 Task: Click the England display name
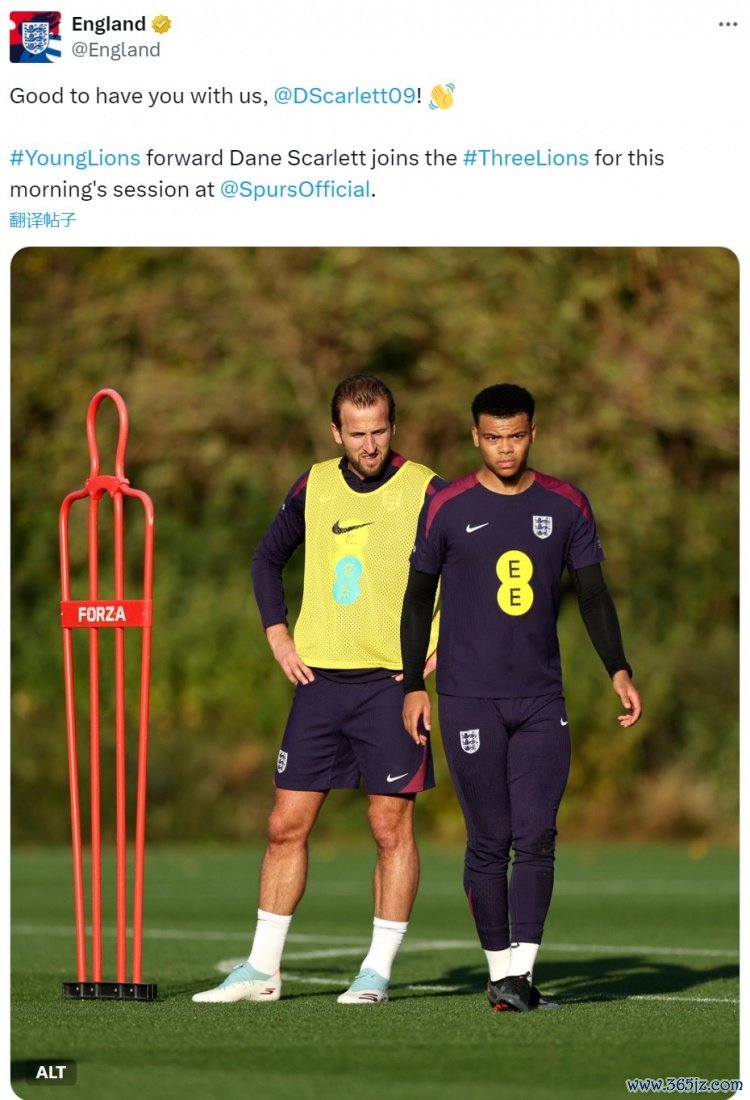(108, 24)
